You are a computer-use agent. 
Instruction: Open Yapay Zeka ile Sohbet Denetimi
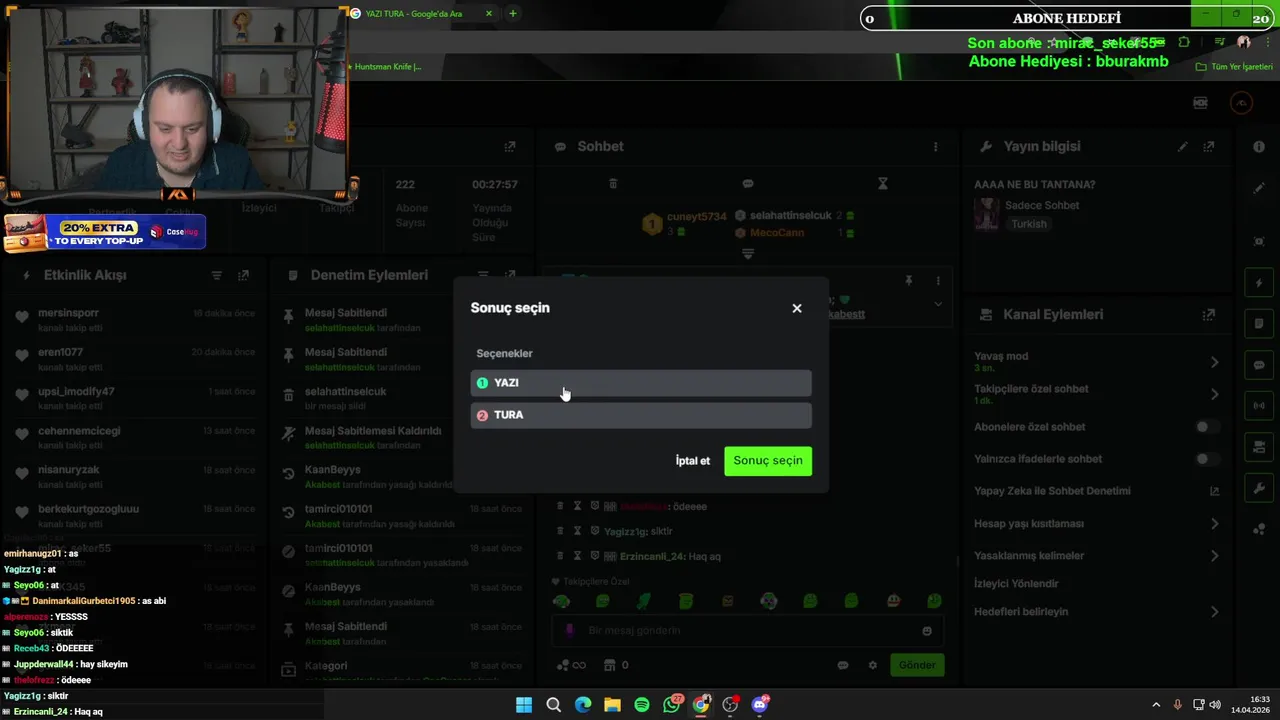(1215, 491)
